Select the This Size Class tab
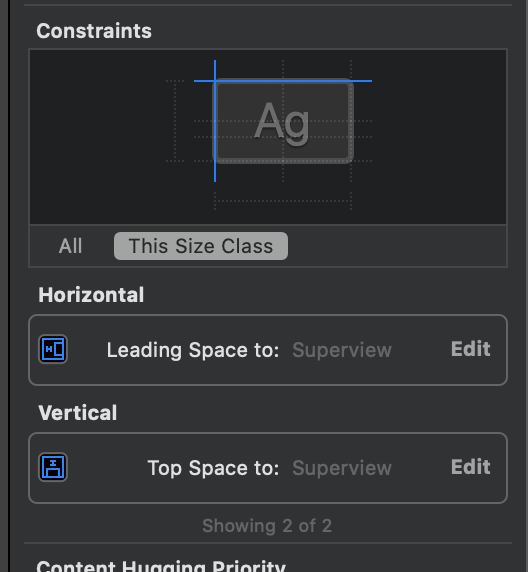 point(201,246)
